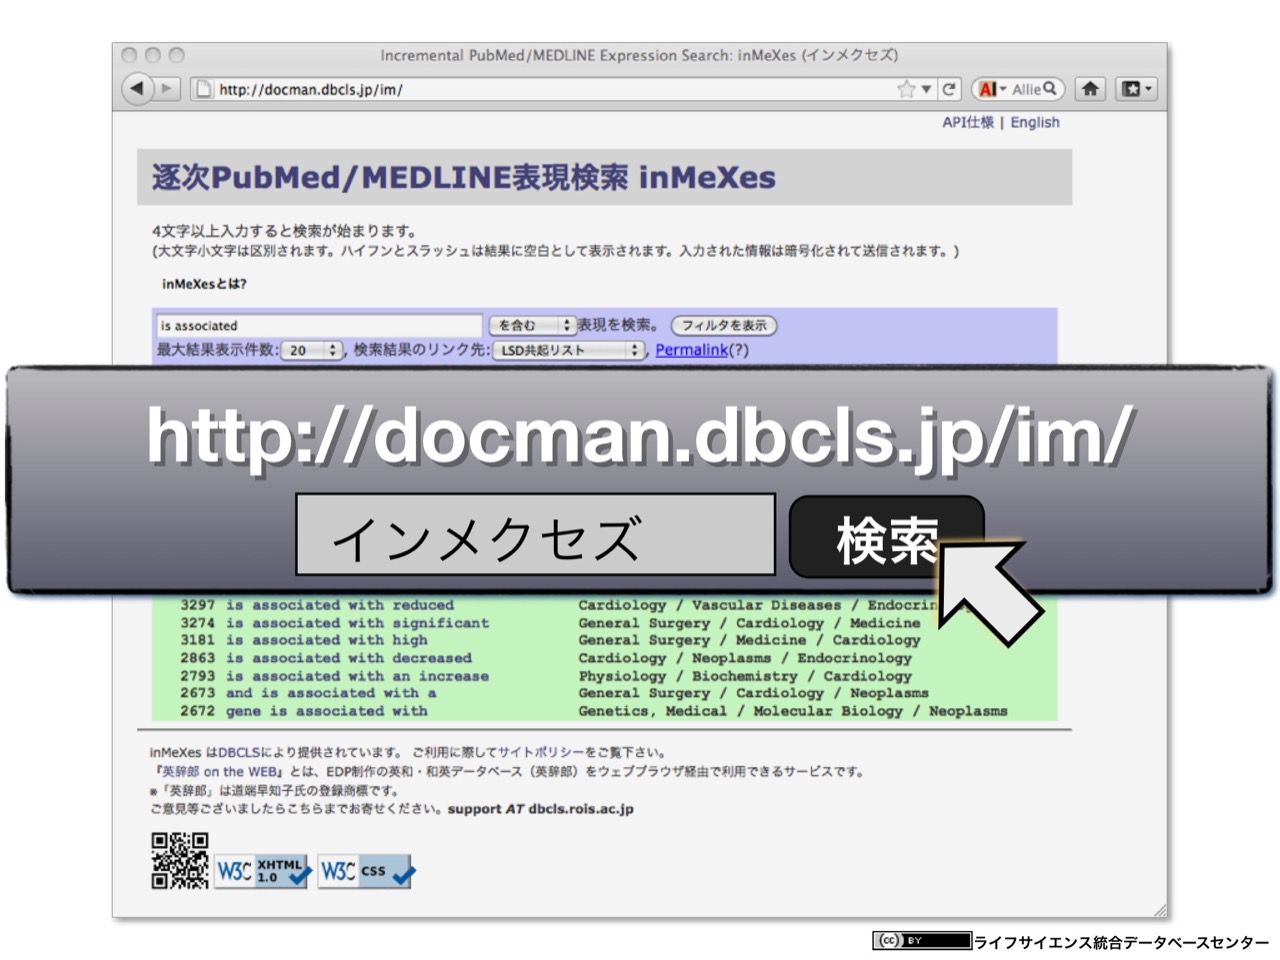
Task: Click 'General Surgery / Medicine / Cardiology' text
Action: click(x=749, y=640)
